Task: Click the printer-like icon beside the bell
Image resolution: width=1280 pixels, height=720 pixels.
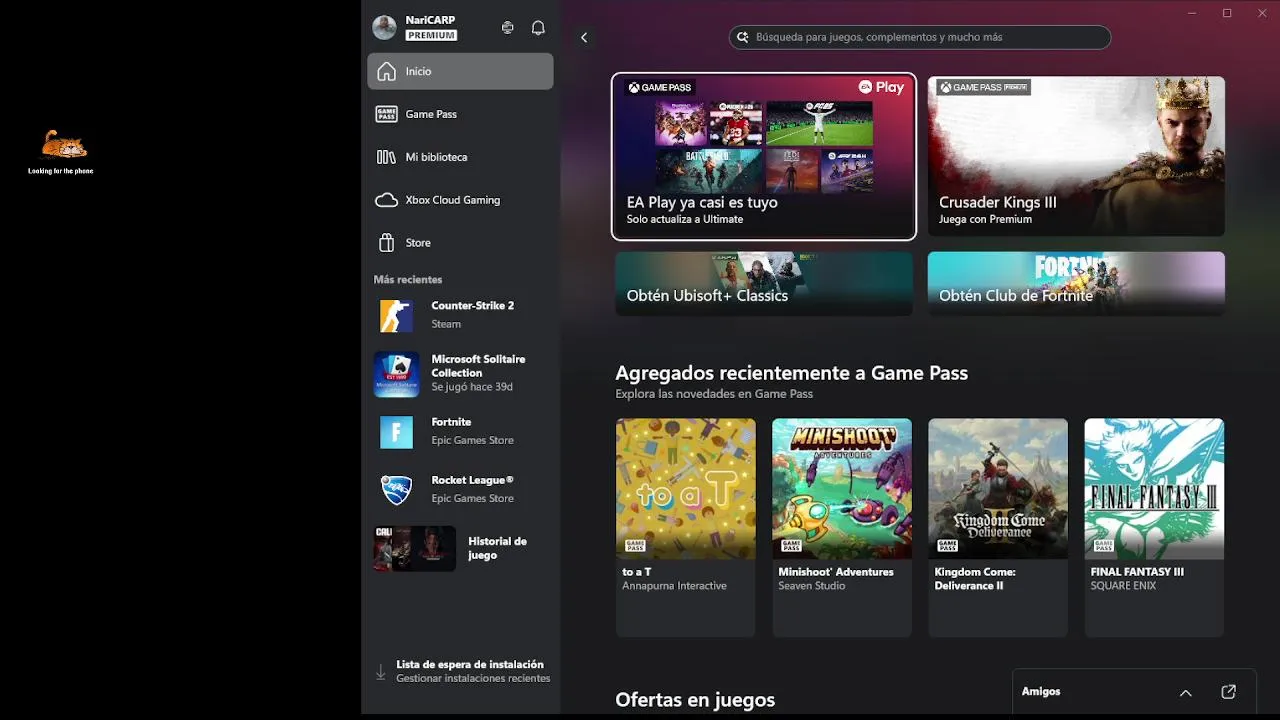Action: (x=508, y=28)
